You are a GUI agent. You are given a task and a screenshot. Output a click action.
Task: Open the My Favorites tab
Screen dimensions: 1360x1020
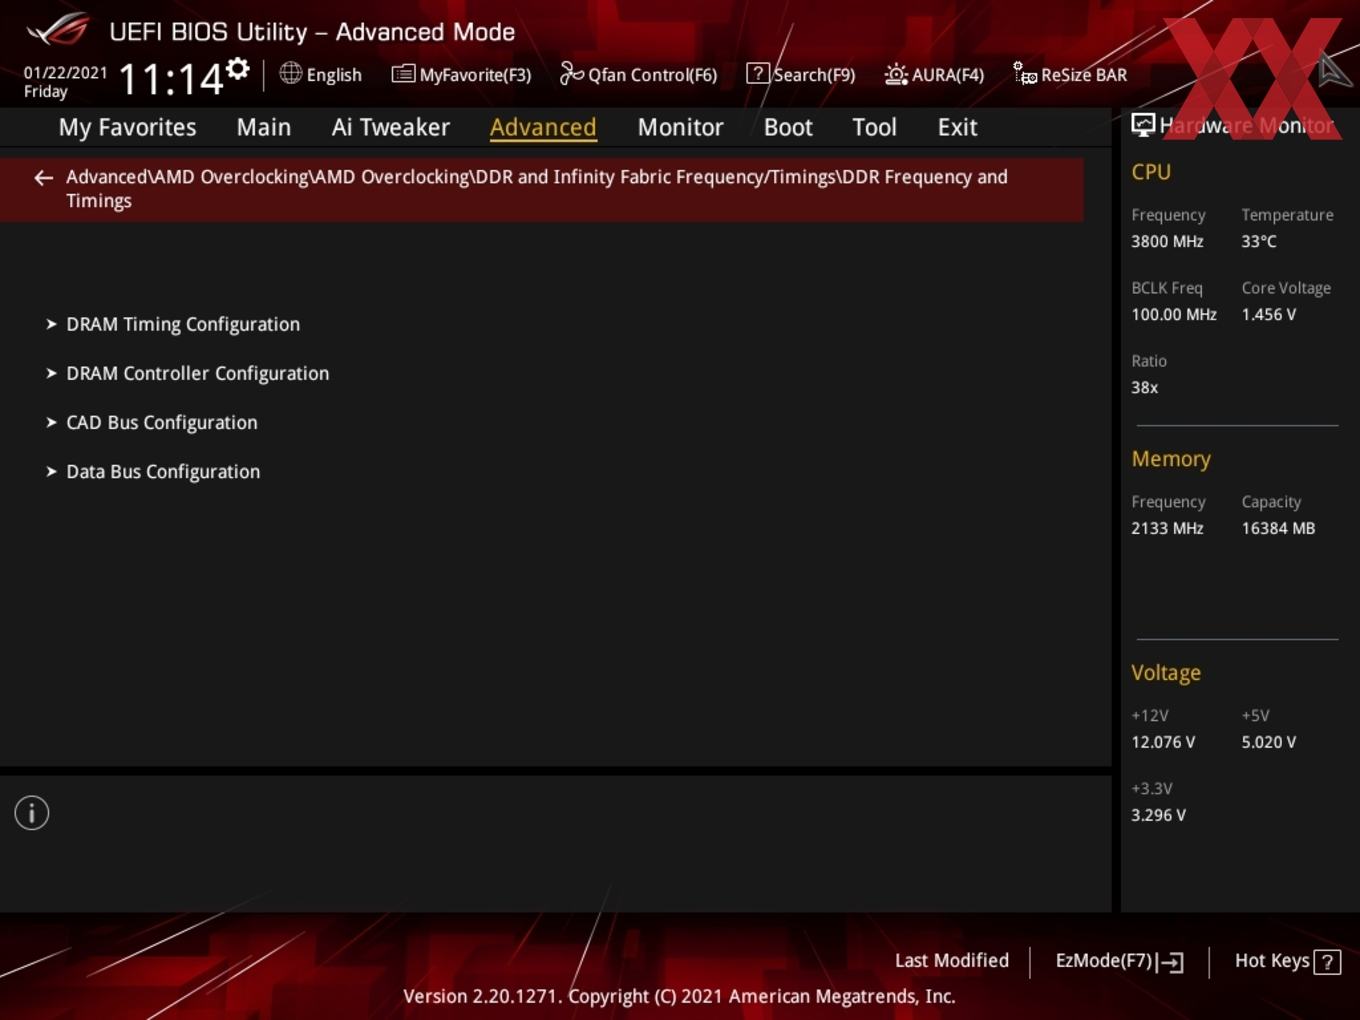(x=127, y=127)
